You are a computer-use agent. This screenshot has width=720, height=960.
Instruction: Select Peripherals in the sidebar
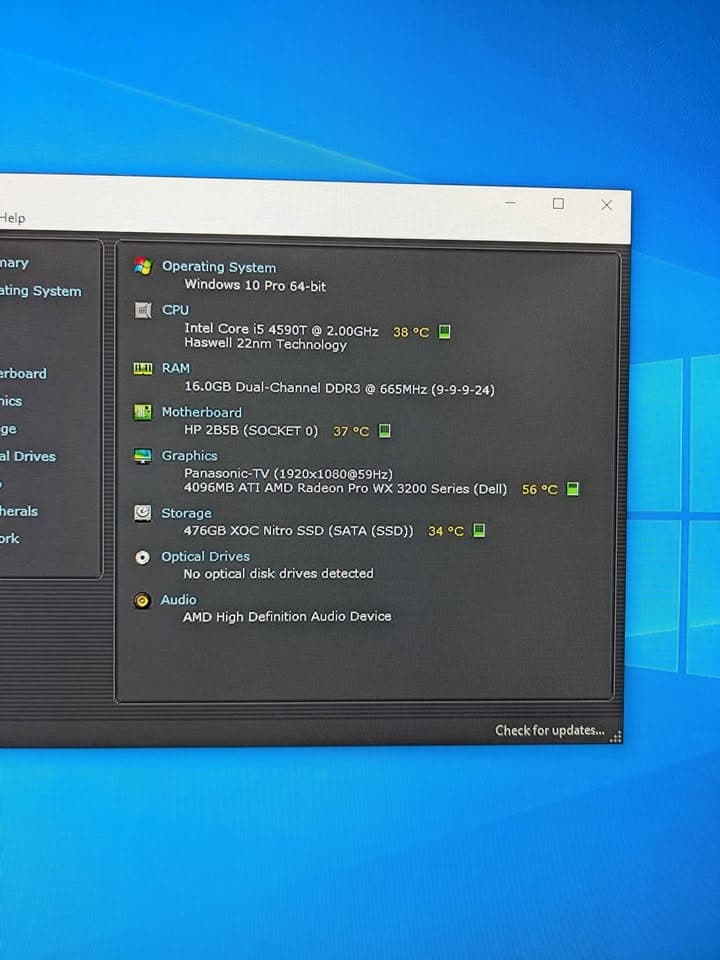[x=19, y=511]
